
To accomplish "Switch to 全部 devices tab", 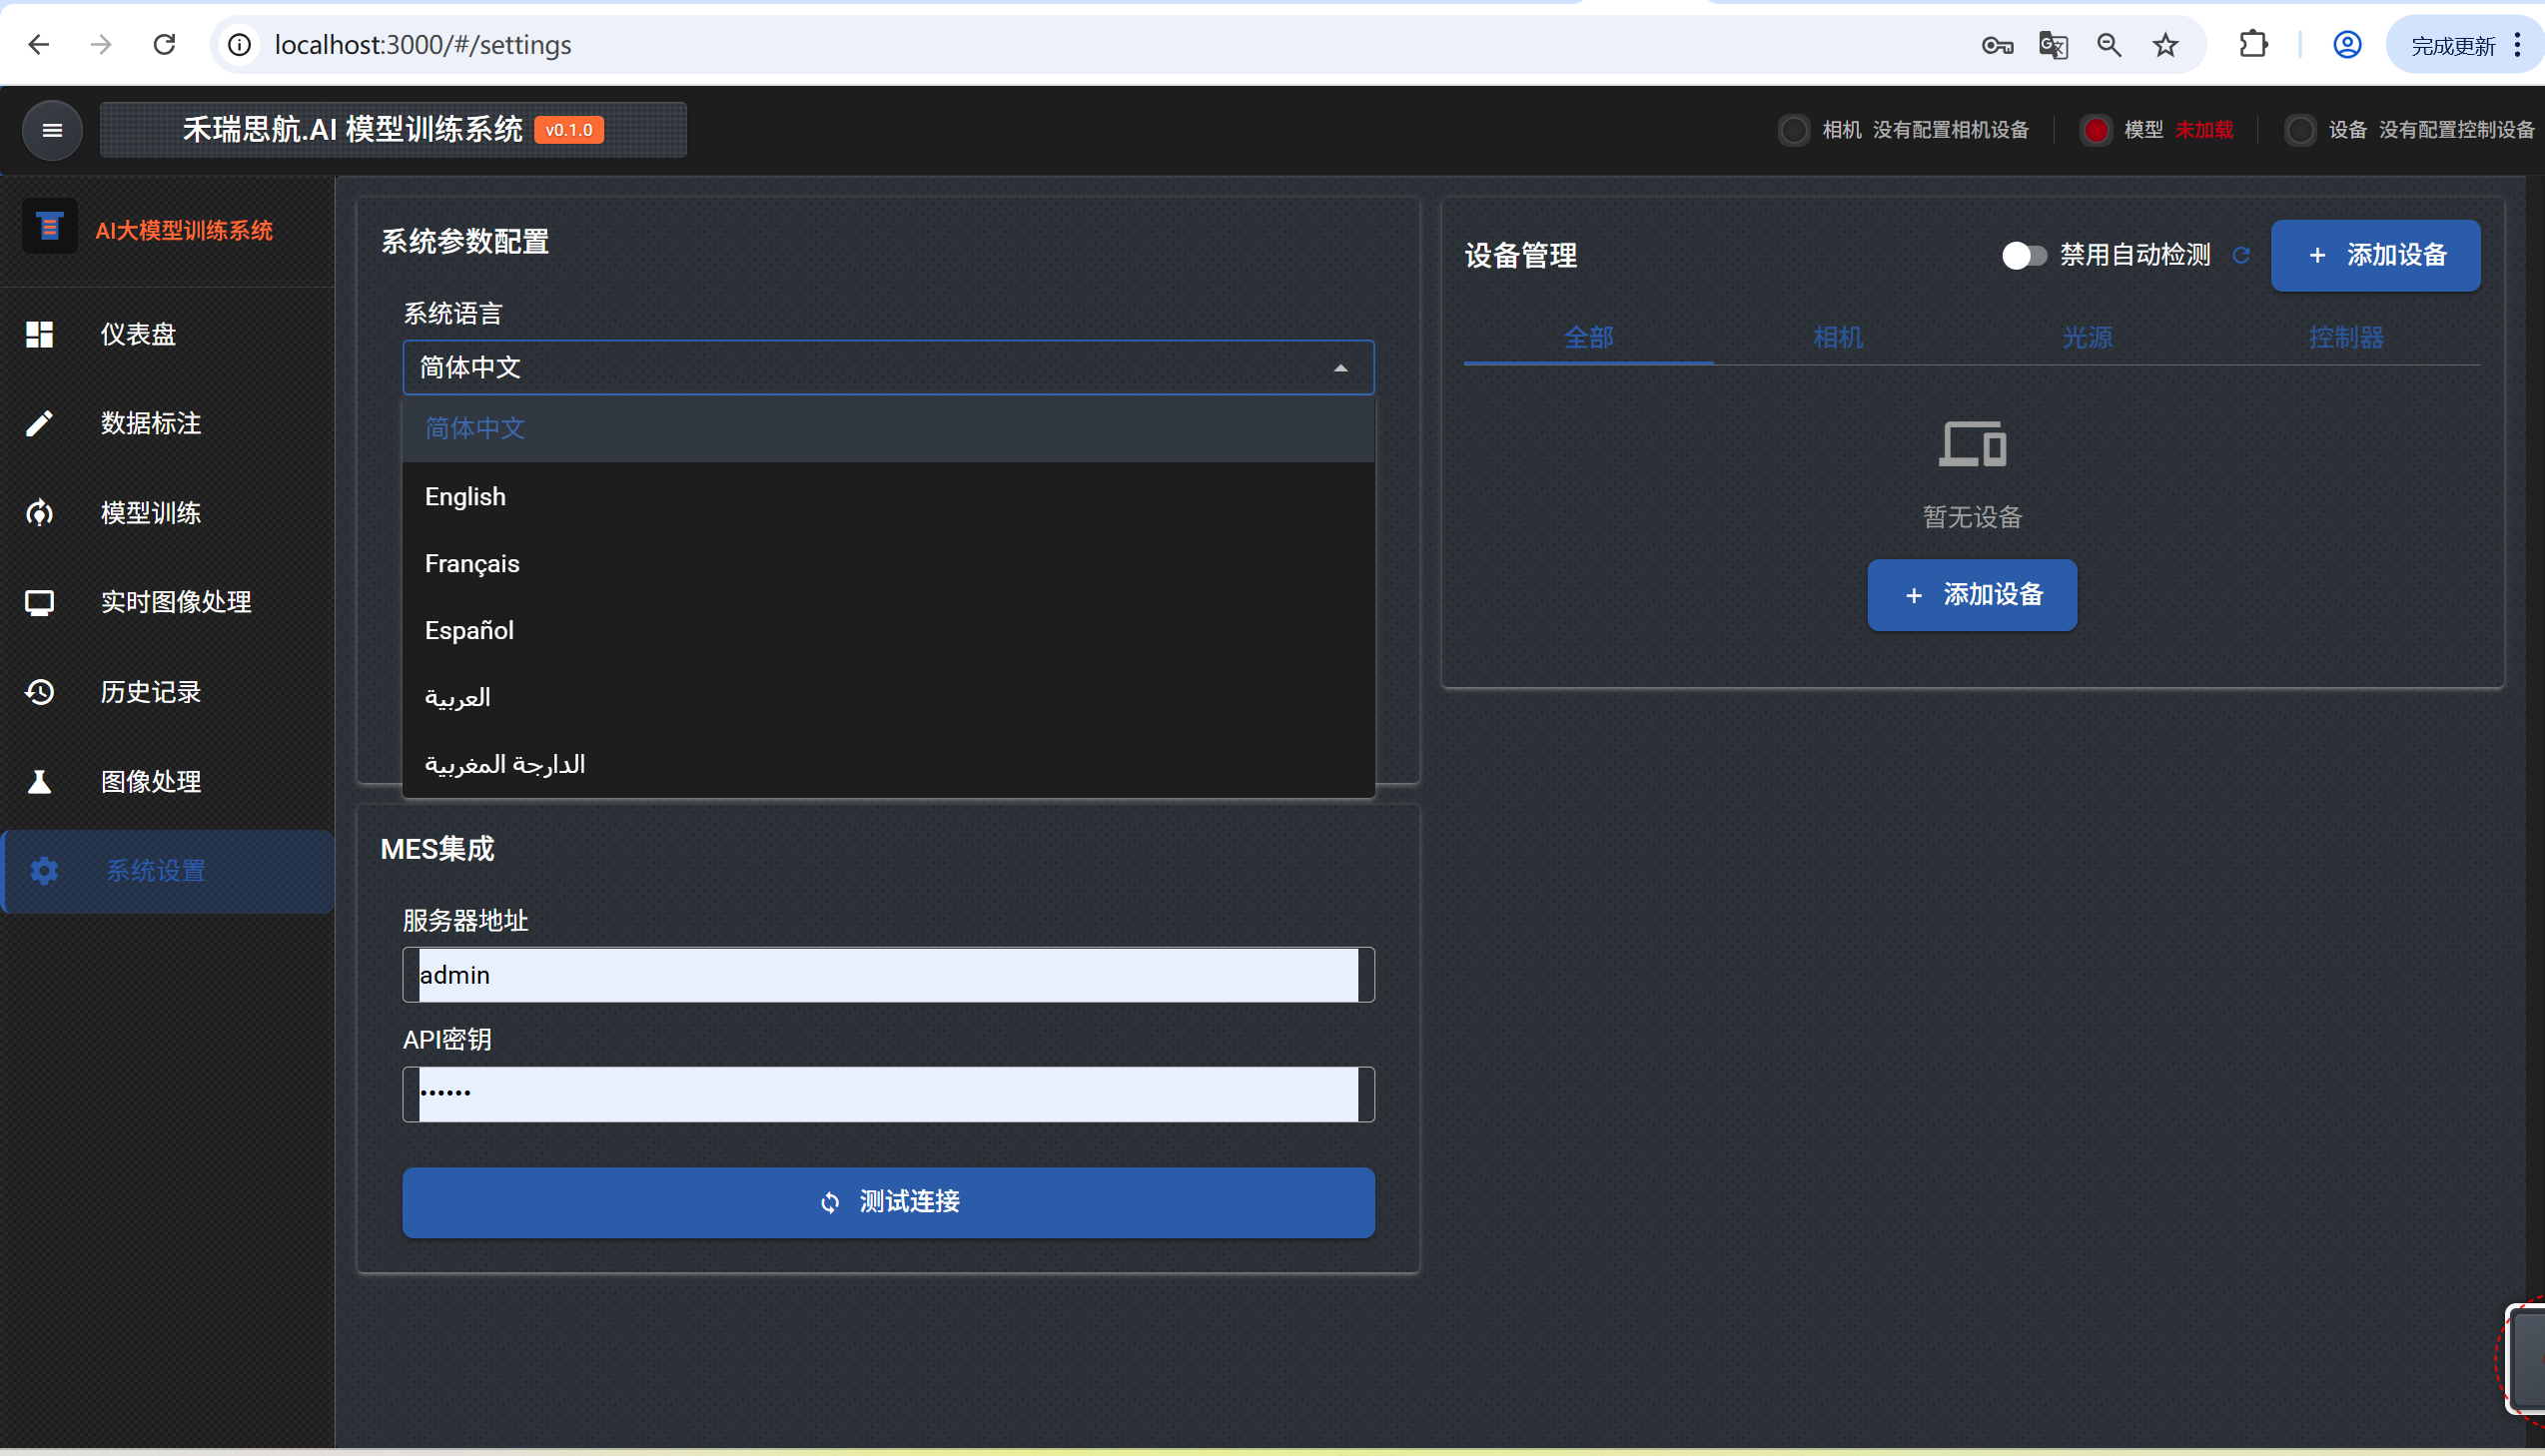I will coord(1588,338).
